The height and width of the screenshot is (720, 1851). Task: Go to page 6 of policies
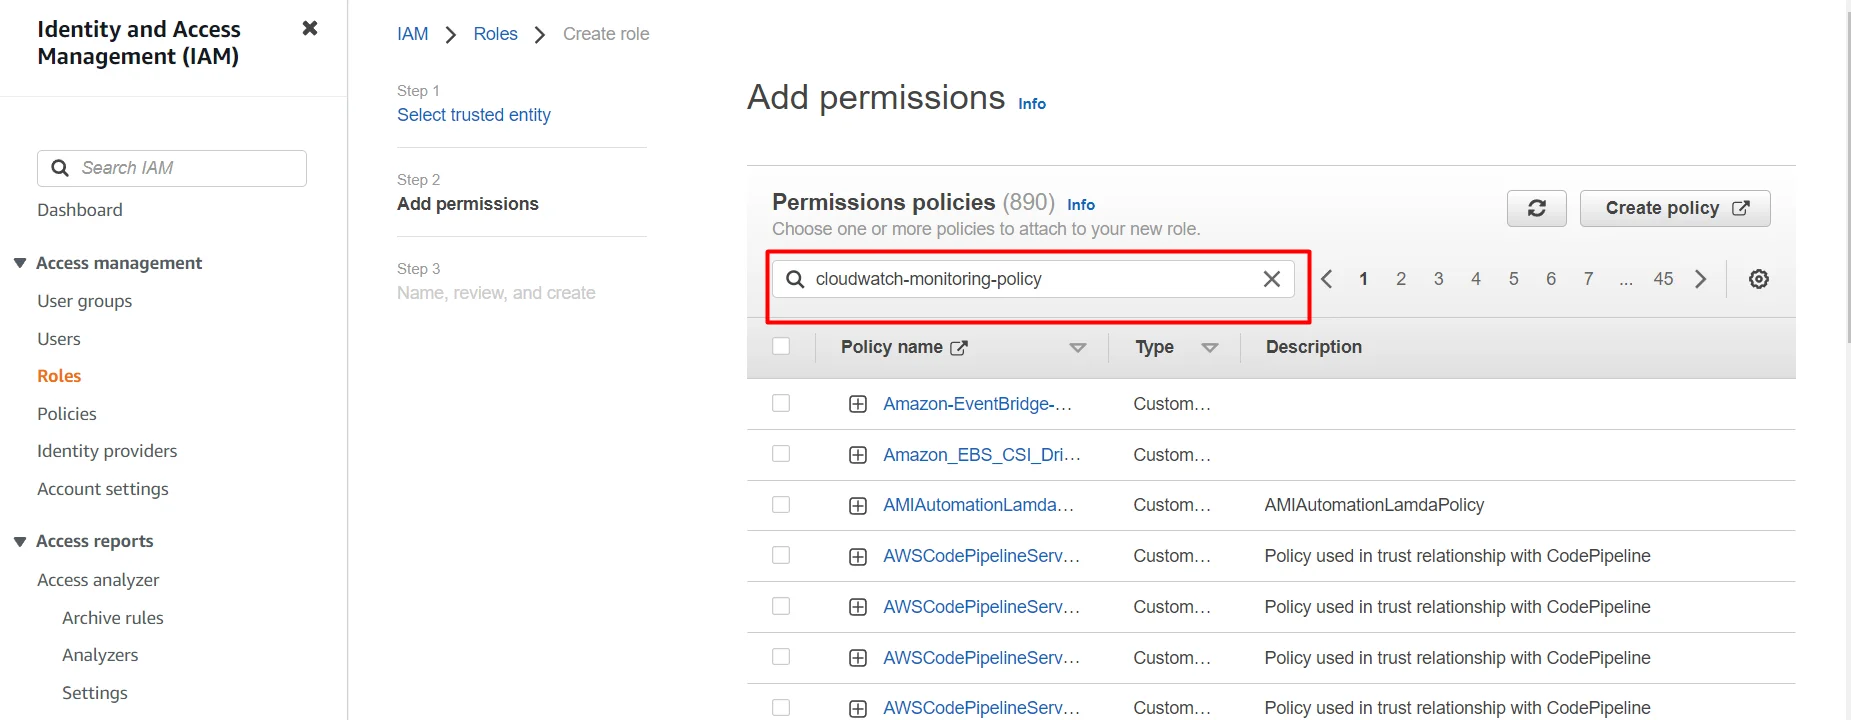[x=1551, y=279]
